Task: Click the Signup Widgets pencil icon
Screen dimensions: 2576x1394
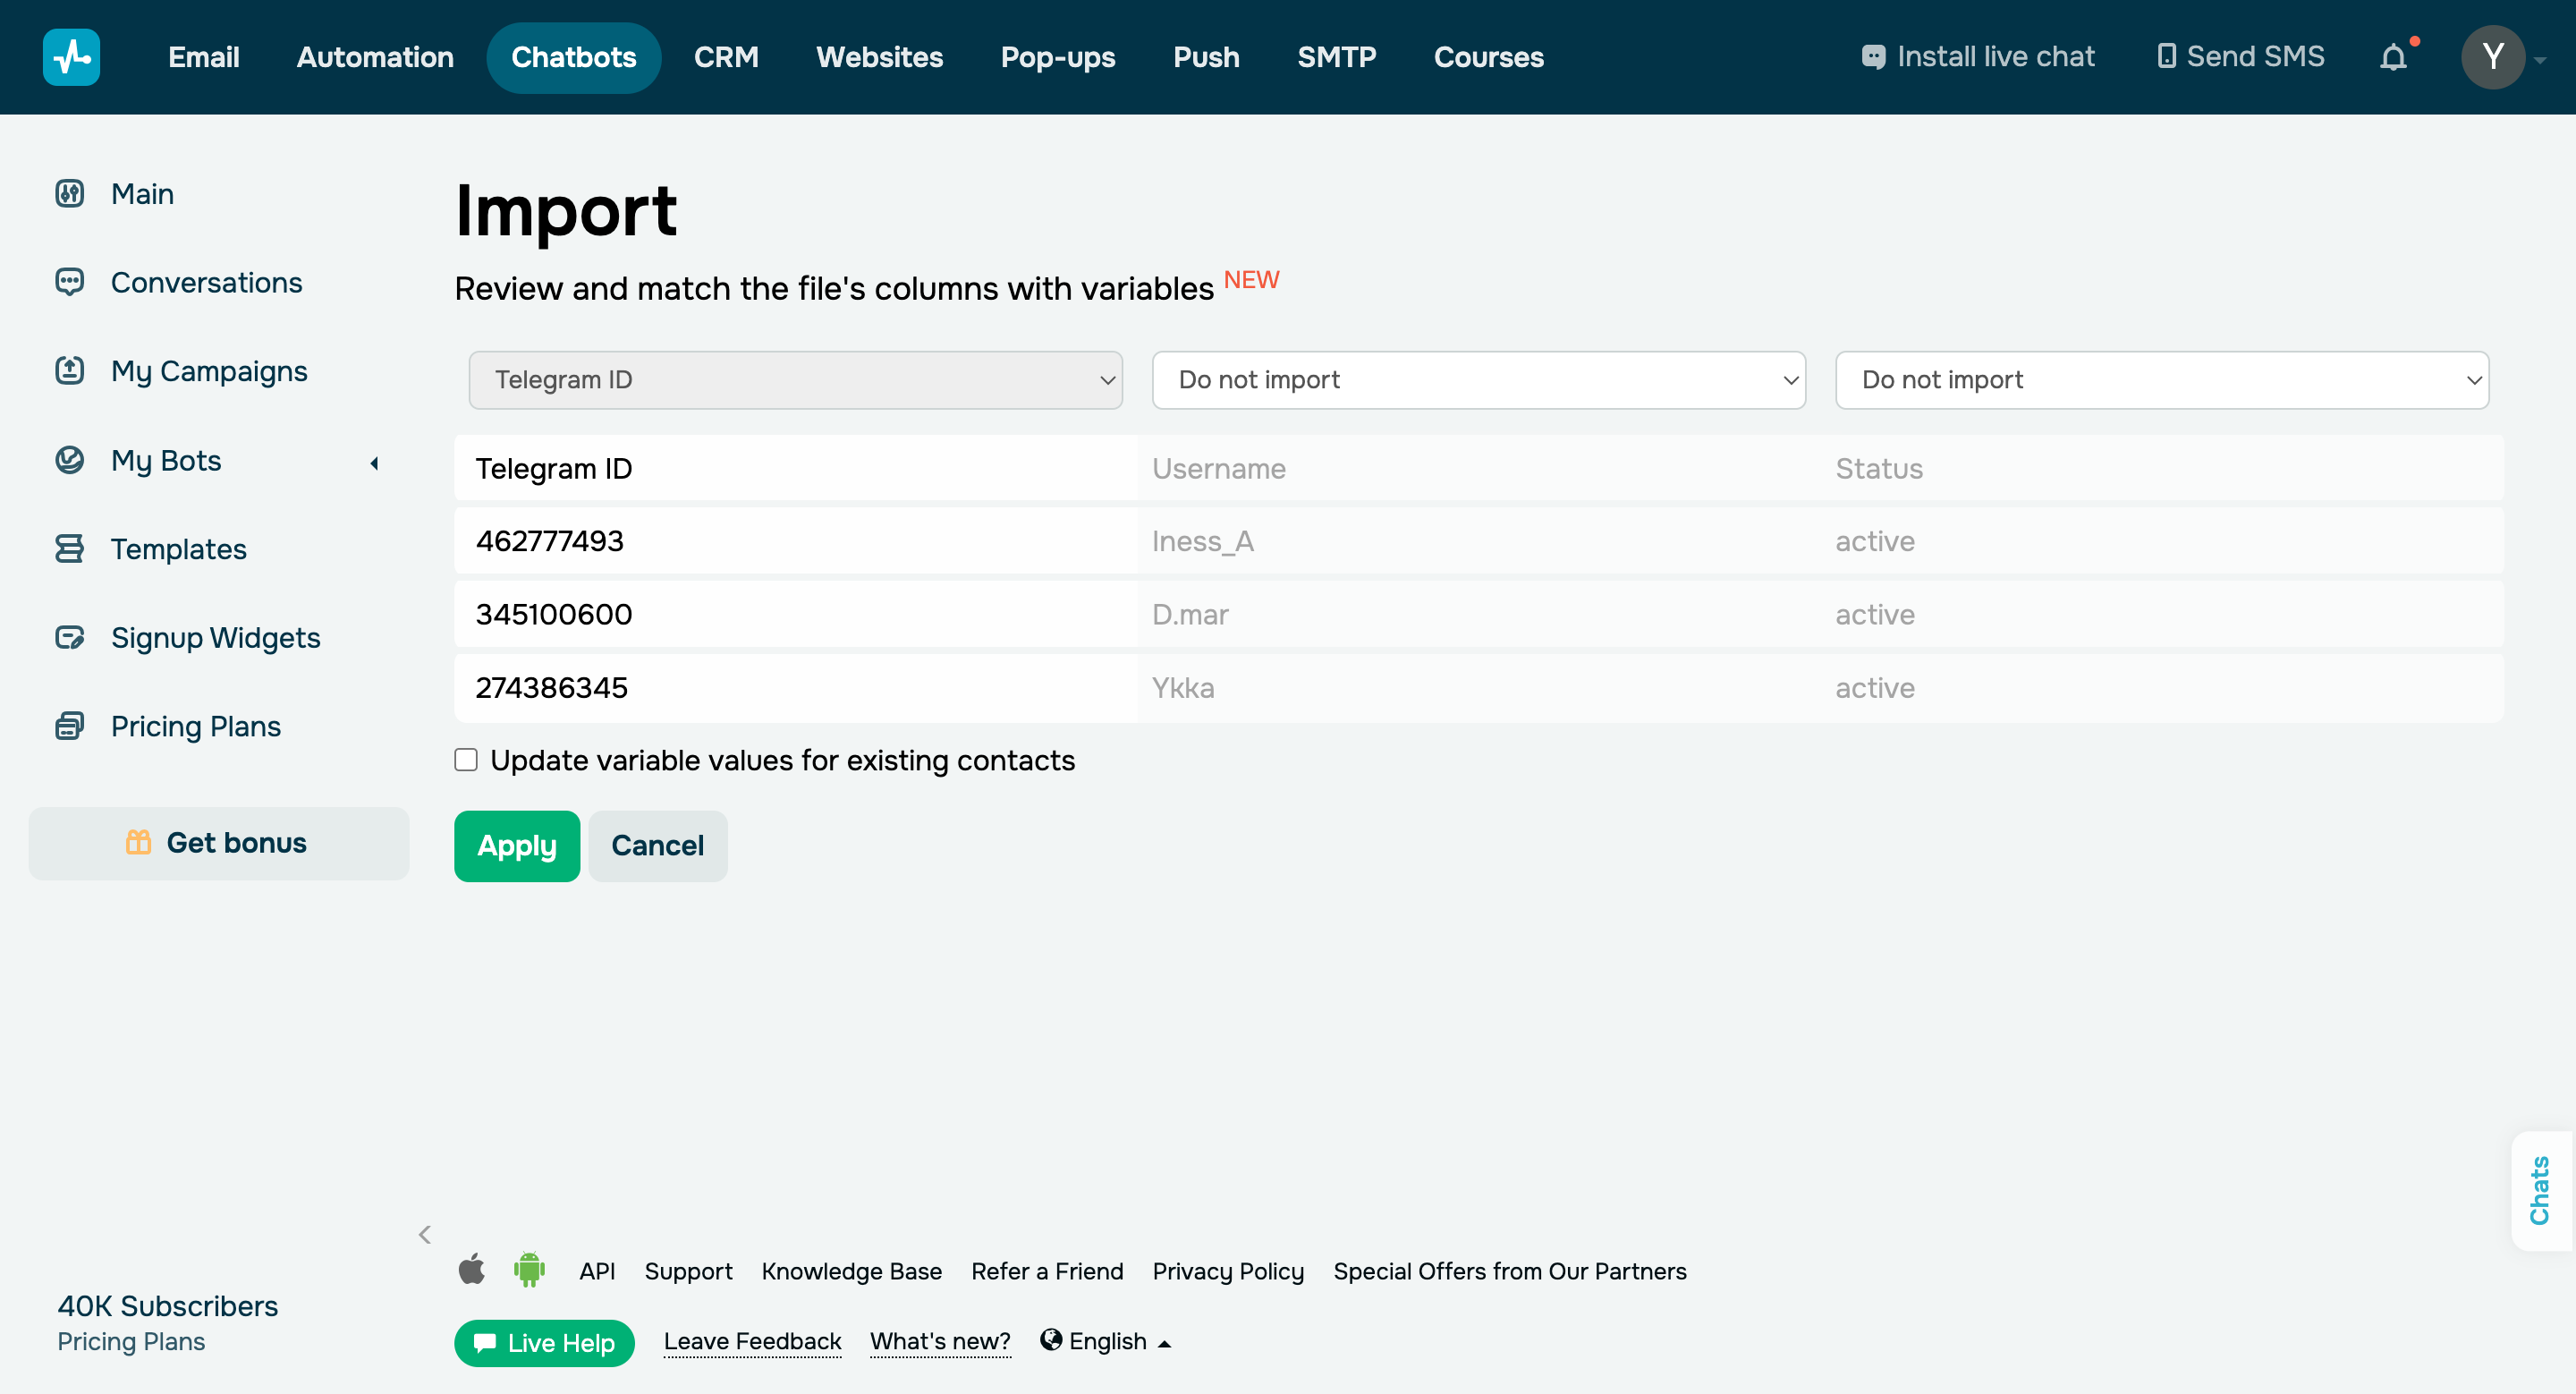Action: click(x=69, y=637)
